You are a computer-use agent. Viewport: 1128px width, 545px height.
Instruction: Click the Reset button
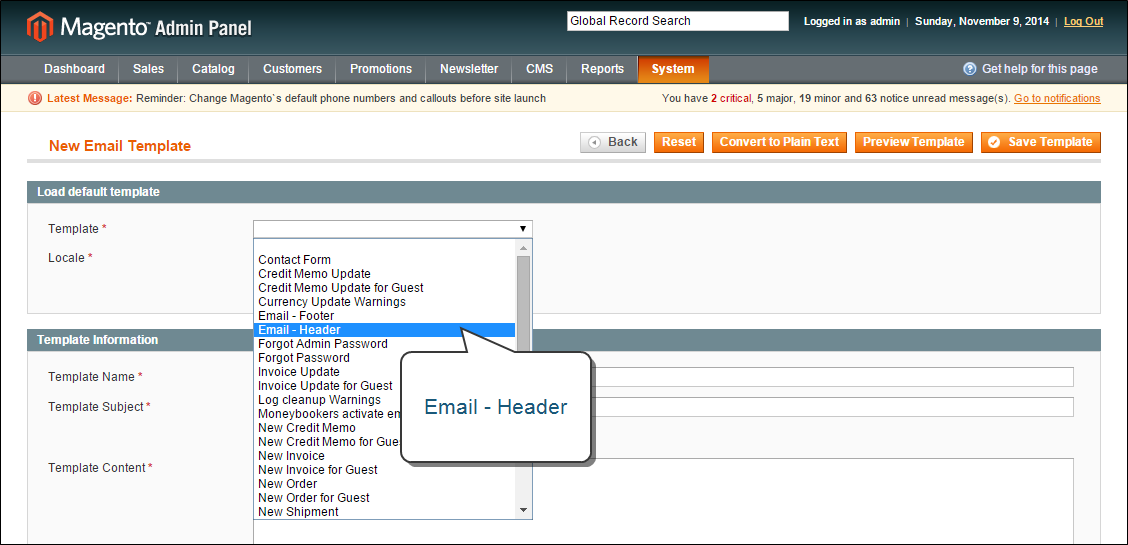(x=679, y=142)
